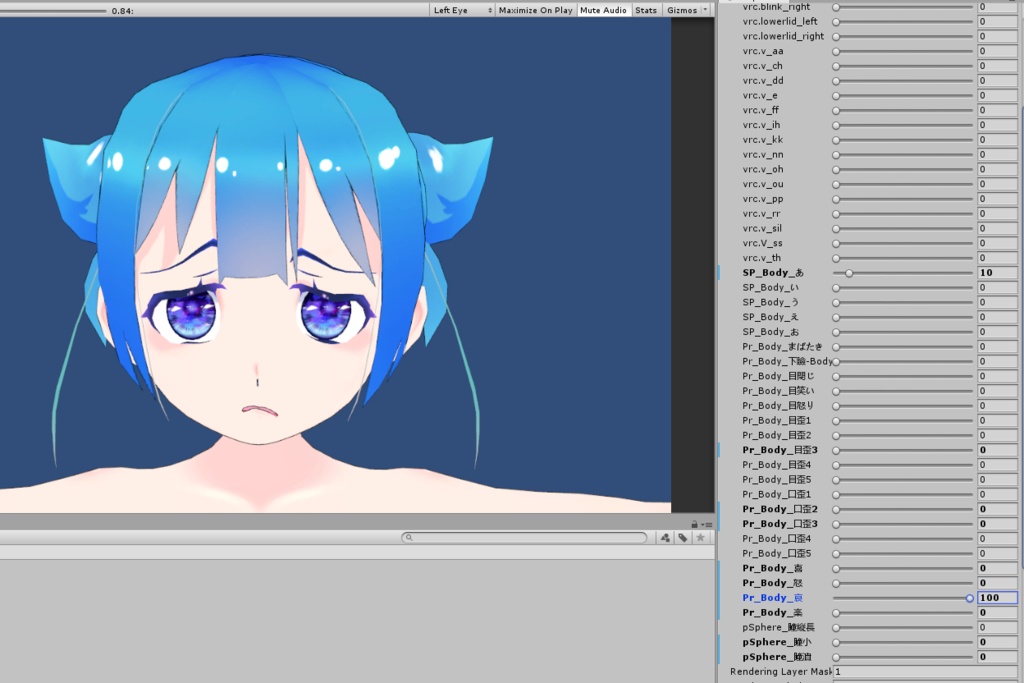Viewport: 1024px width, 683px height.
Task: Click the project search input field
Action: (x=524, y=537)
